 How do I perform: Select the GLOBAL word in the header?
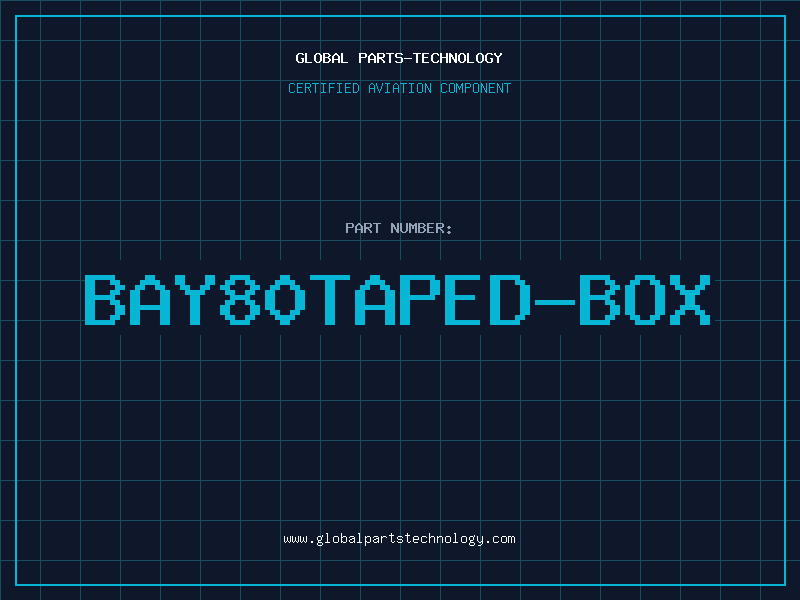click(x=321, y=58)
